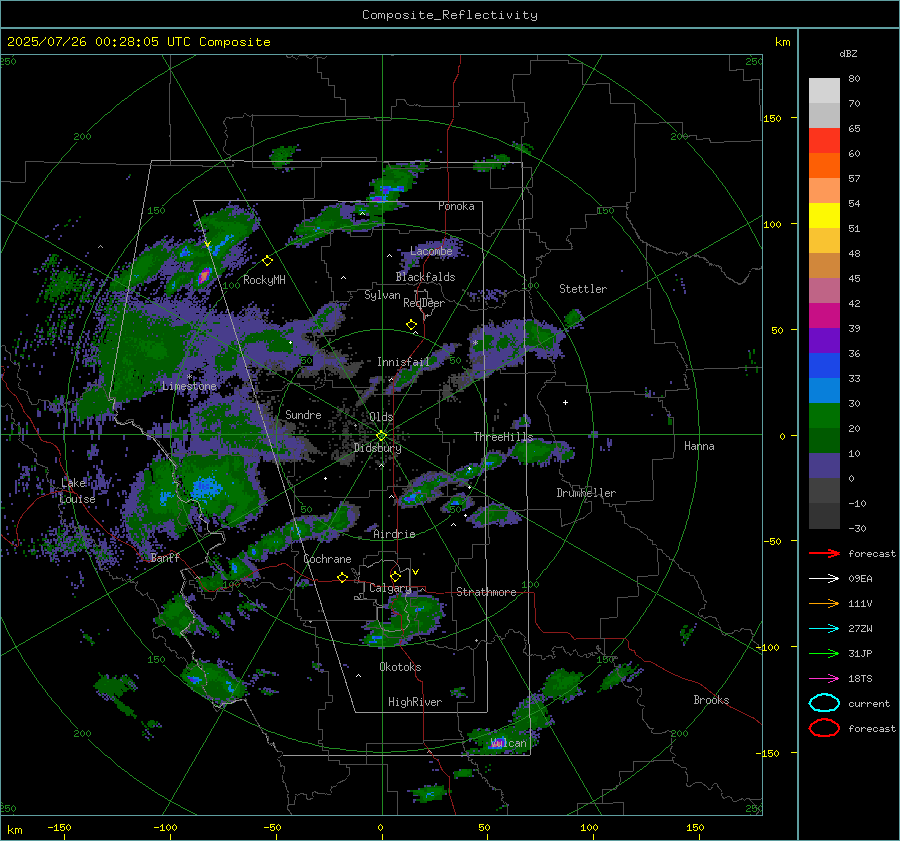
Task: Click the orange-pink storm core northwest of RockyMH
Action: [204, 276]
